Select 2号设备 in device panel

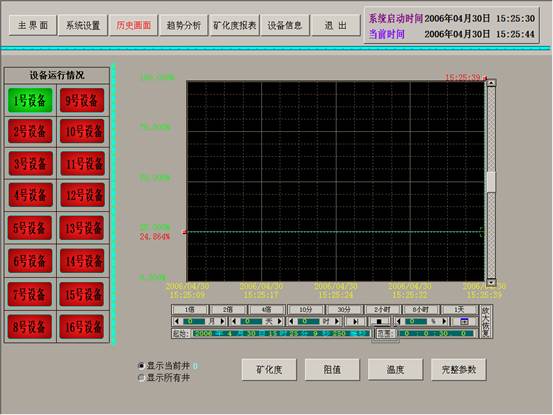(x=30, y=131)
